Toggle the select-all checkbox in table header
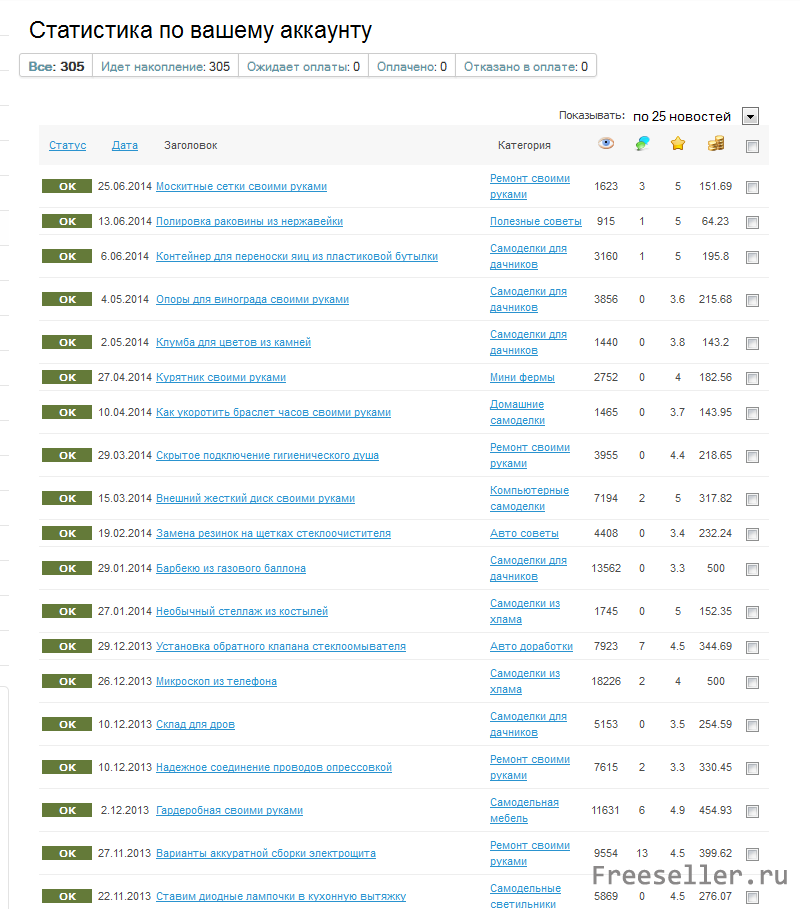800x909 pixels. (x=752, y=146)
